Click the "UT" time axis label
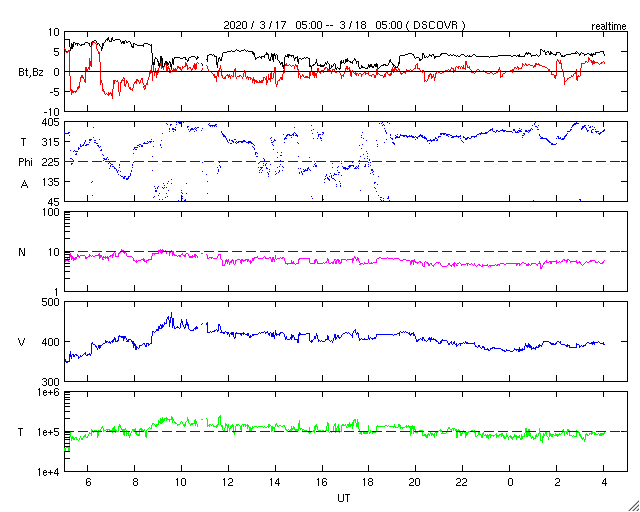 pos(344,498)
